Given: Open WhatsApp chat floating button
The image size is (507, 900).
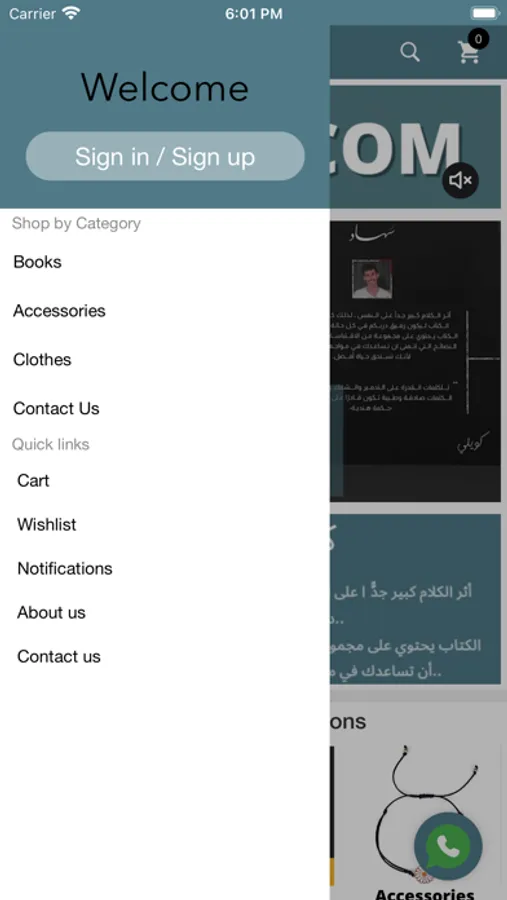Looking at the screenshot, I should (x=448, y=846).
